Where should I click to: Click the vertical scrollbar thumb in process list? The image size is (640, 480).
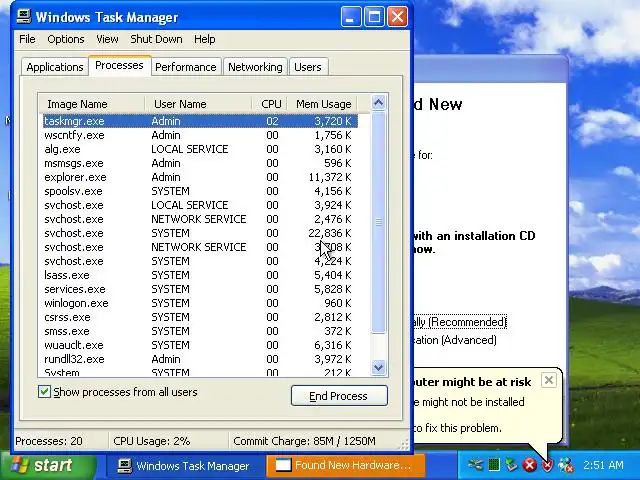tap(378, 222)
